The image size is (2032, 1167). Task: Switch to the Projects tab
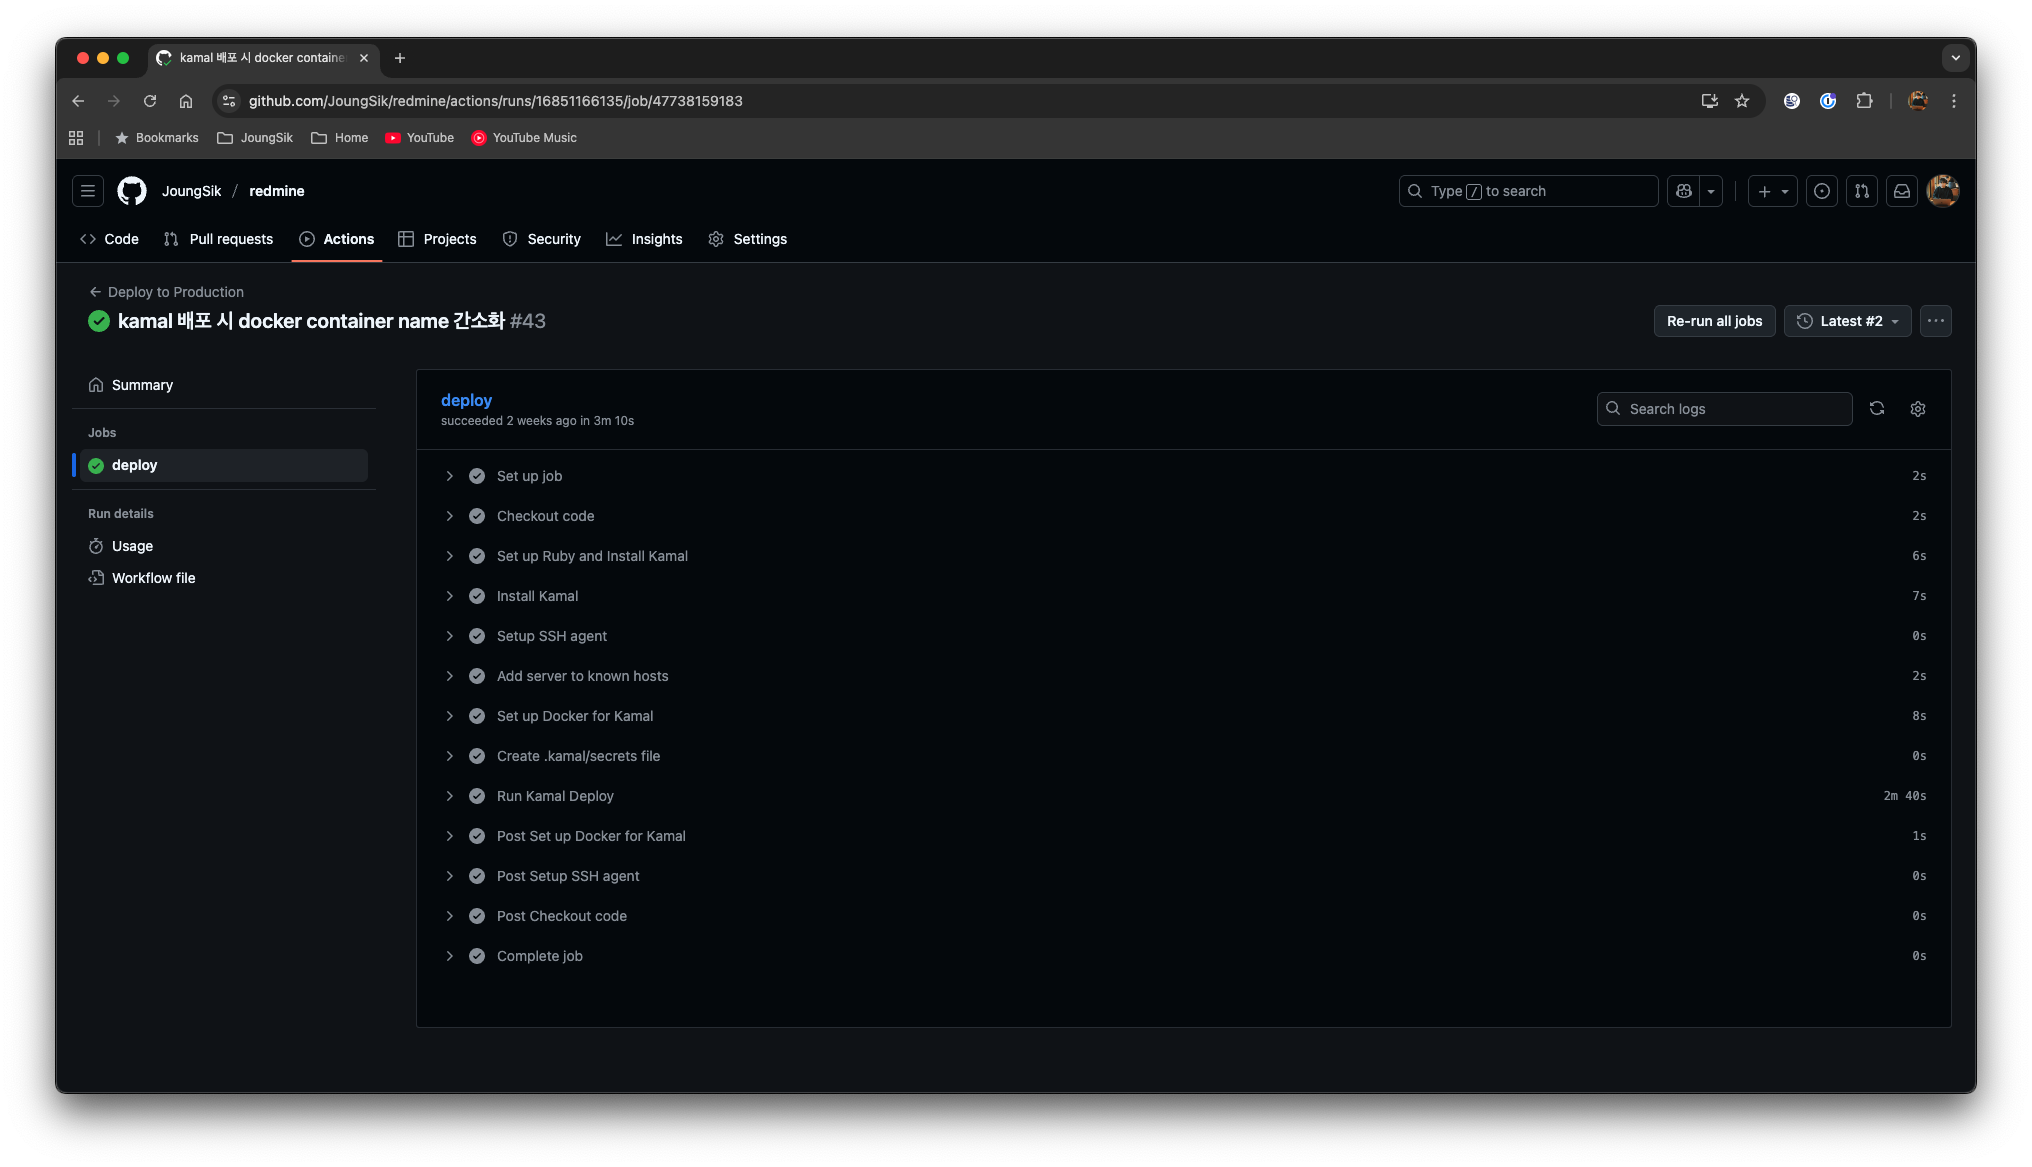tap(437, 239)
